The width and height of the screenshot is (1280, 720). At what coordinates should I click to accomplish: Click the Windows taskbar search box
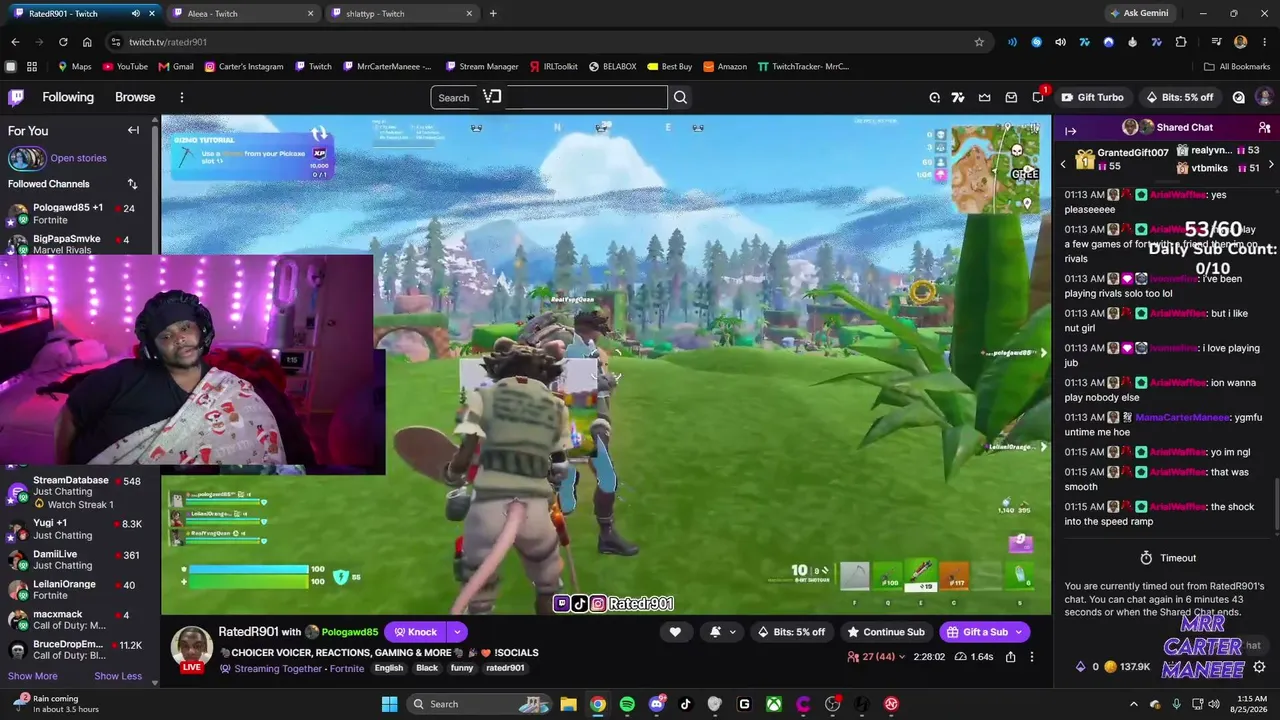point(478,704)
